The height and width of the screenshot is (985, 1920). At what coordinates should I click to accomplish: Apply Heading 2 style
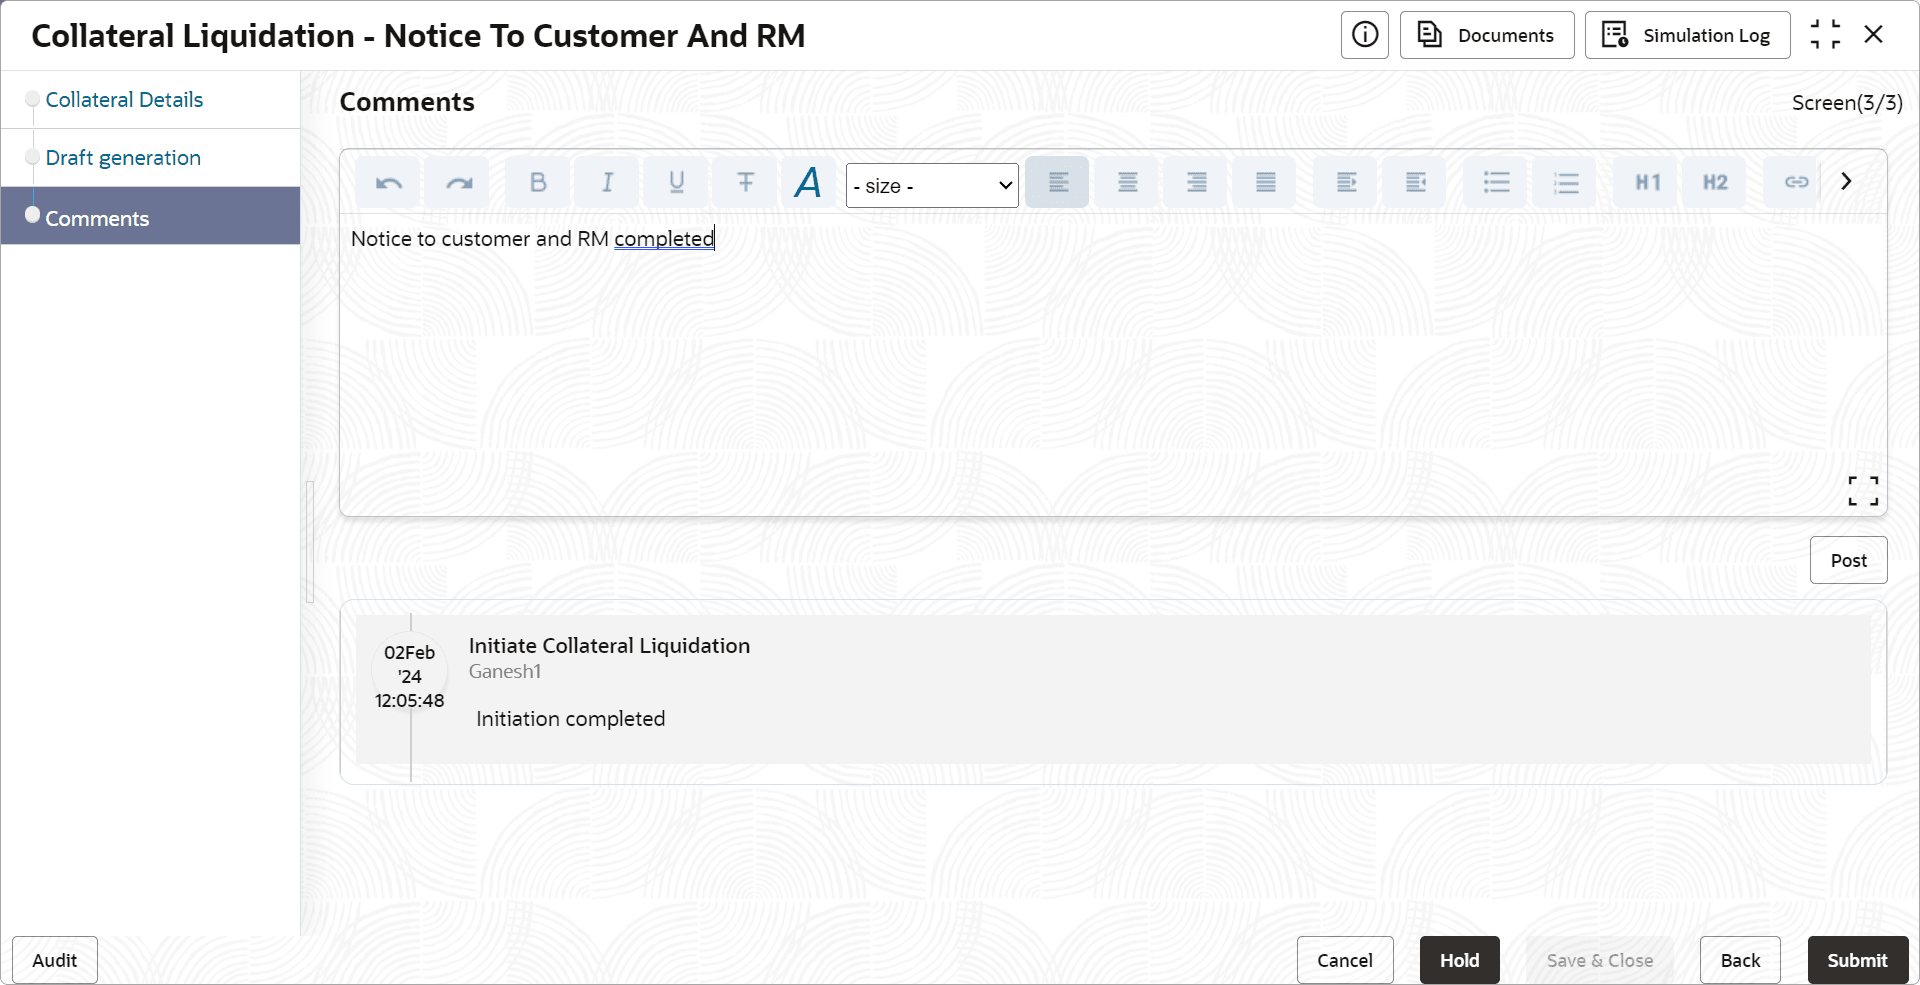coord(1715,183)
